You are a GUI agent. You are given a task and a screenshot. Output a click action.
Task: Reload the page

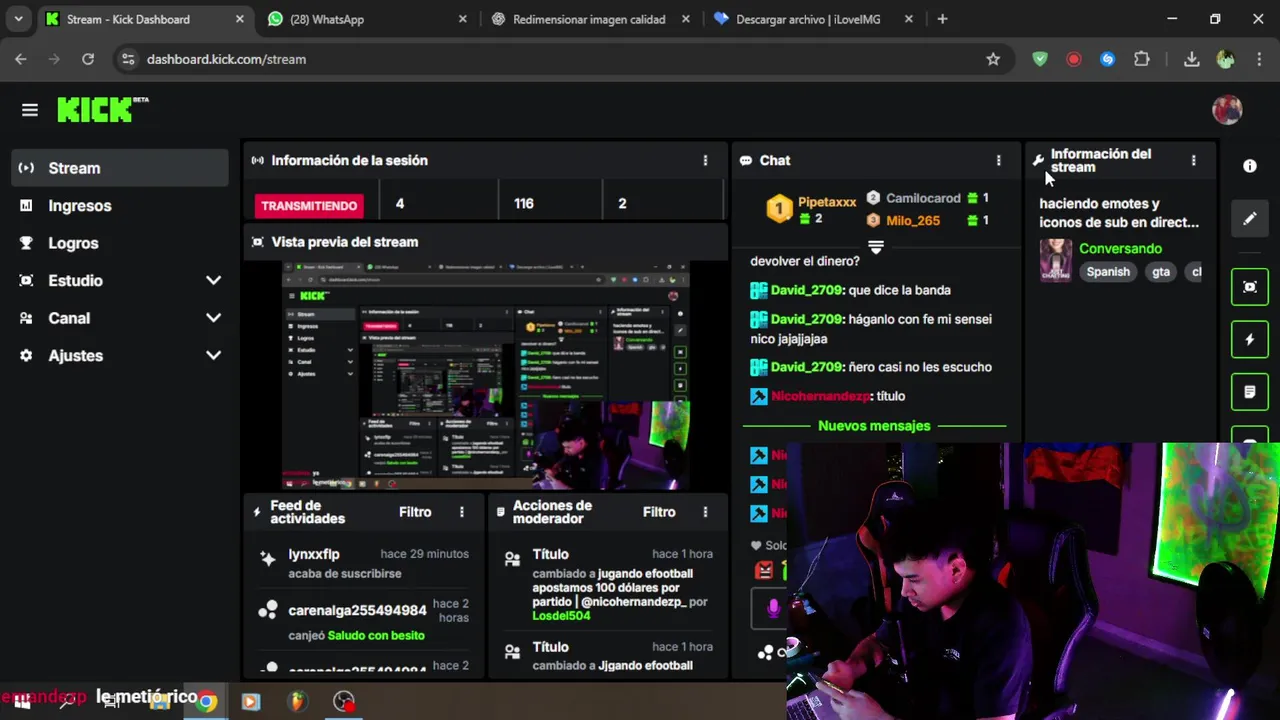point(88,59)
